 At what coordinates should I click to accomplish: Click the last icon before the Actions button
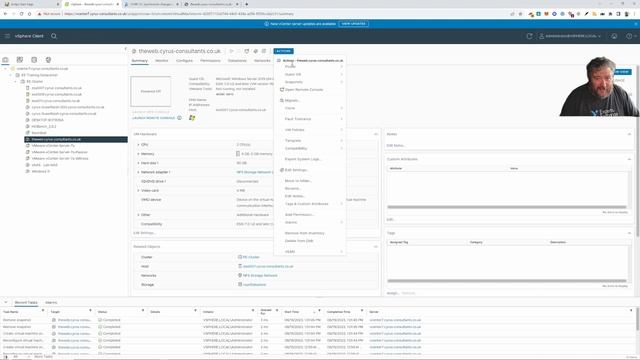pos(264,51)
